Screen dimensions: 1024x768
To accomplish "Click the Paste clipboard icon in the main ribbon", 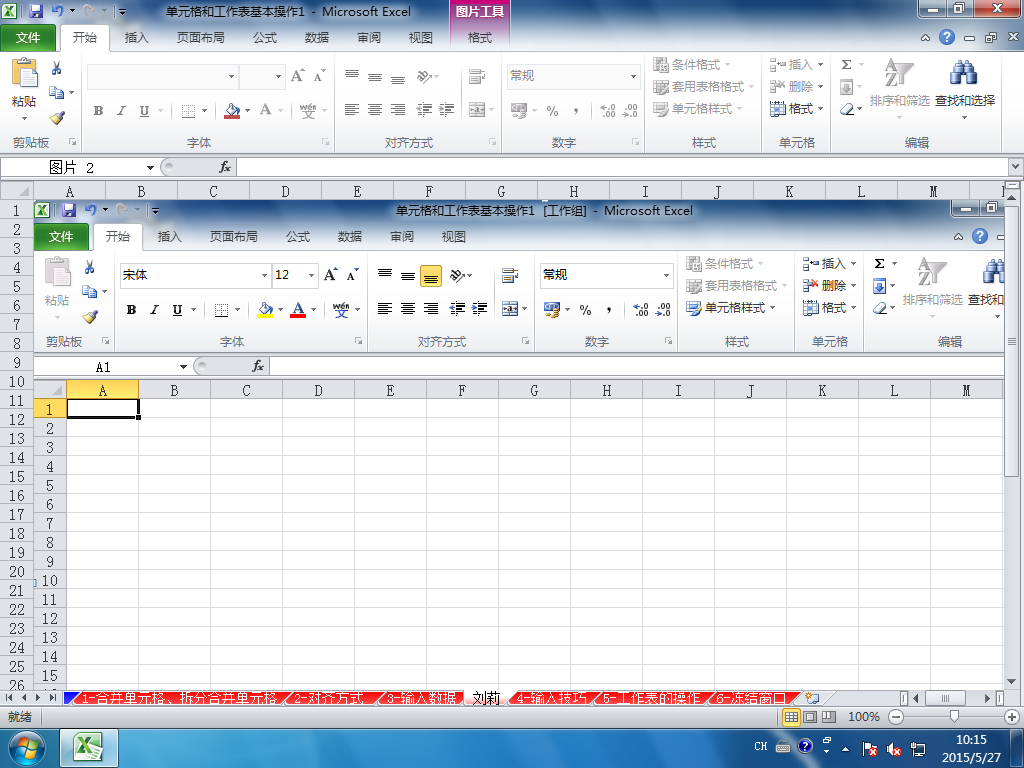I will coord(25,73).
